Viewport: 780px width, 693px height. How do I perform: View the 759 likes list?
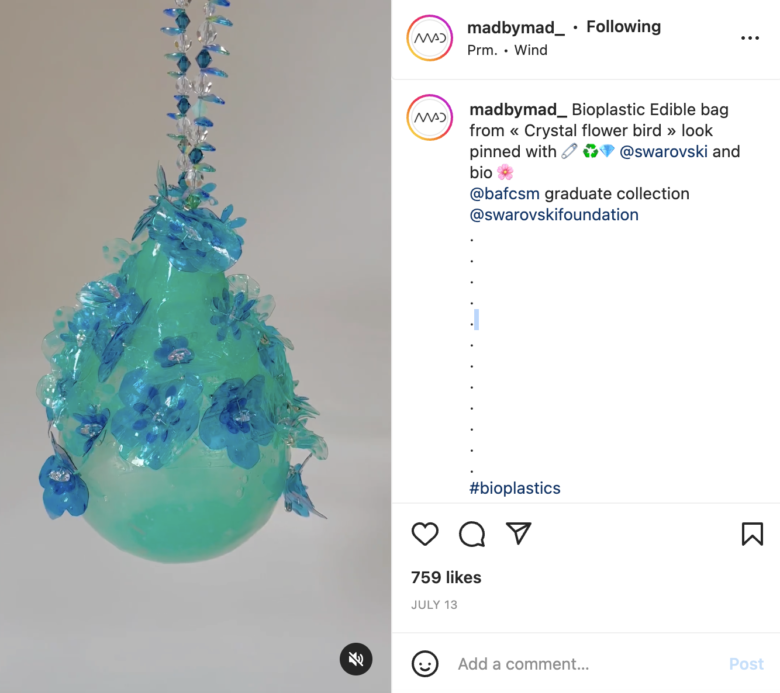click(446, 577)
